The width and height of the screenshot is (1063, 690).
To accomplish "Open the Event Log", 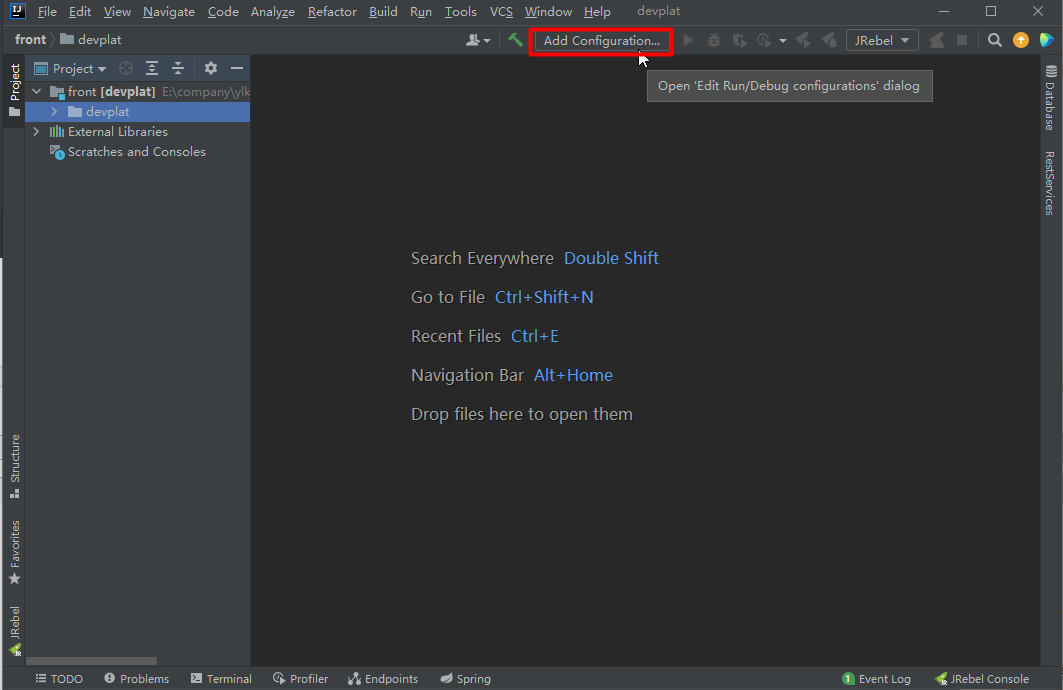I will (877, 678).
